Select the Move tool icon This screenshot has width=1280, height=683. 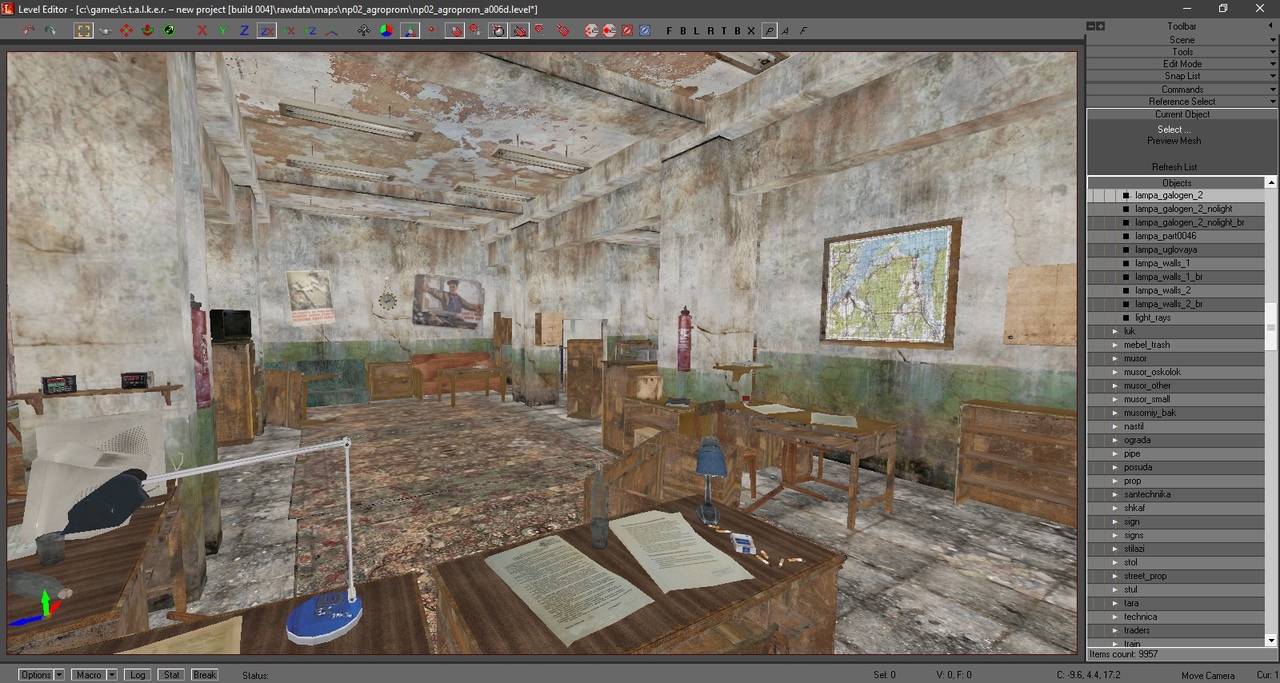(x=126, y=31)
